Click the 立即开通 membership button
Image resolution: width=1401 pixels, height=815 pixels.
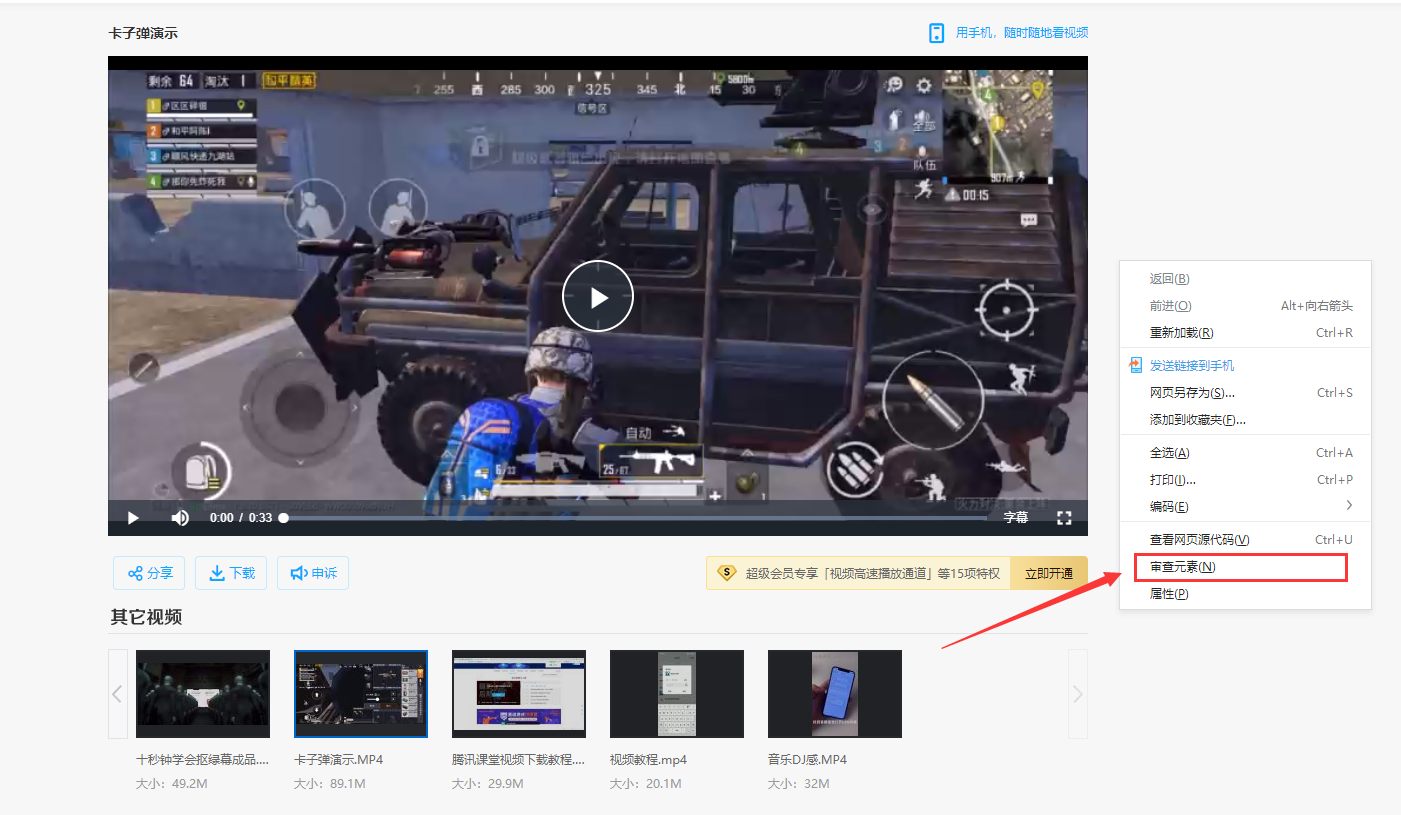1048,573
